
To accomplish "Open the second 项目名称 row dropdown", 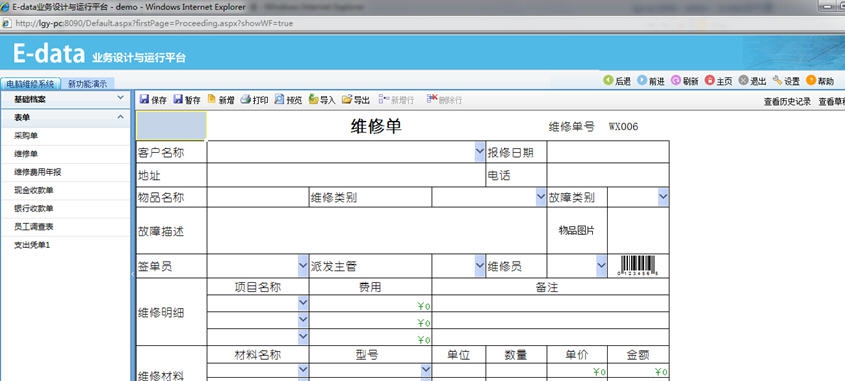I will (303, 320).
